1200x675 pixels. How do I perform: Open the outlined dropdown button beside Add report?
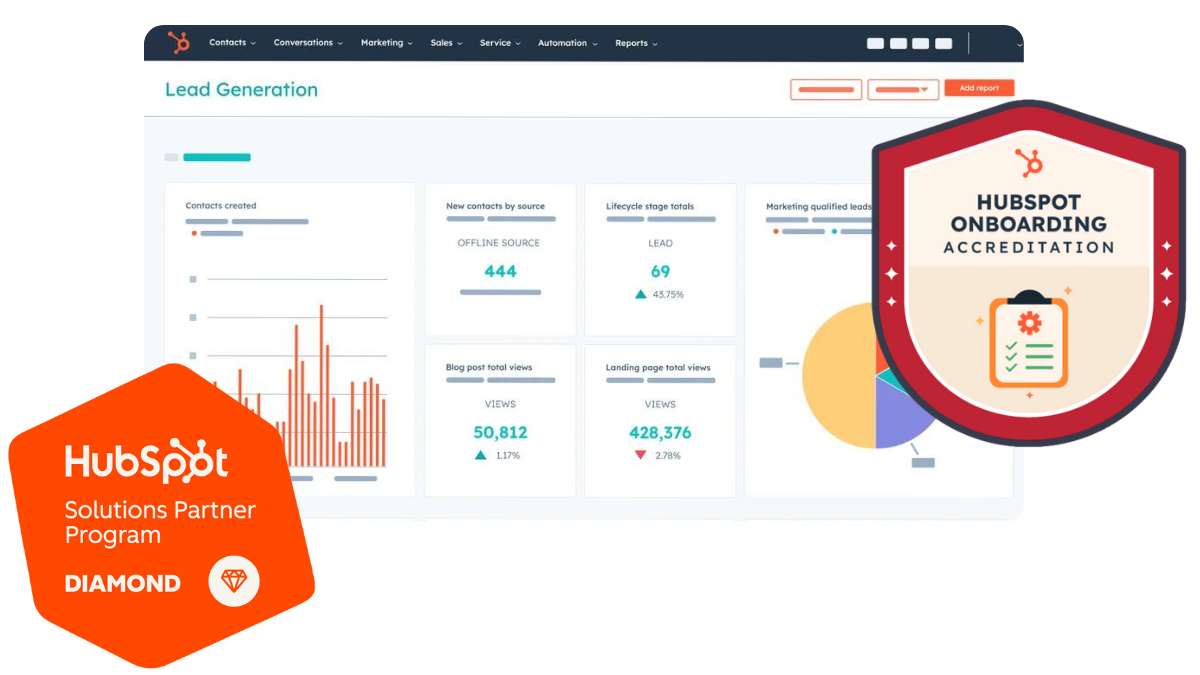pos(902,89)
